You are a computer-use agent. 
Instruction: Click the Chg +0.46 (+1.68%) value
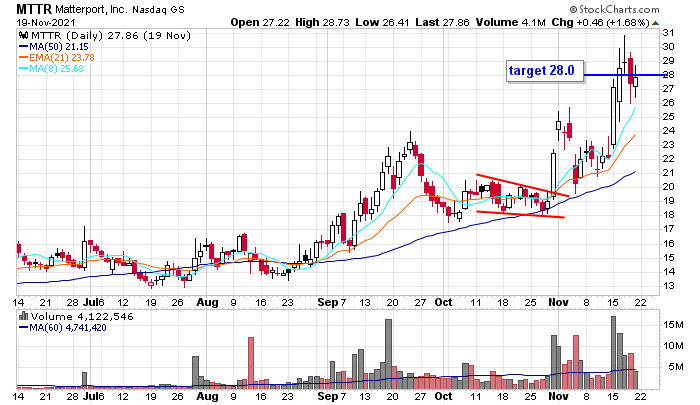point(600,22)
